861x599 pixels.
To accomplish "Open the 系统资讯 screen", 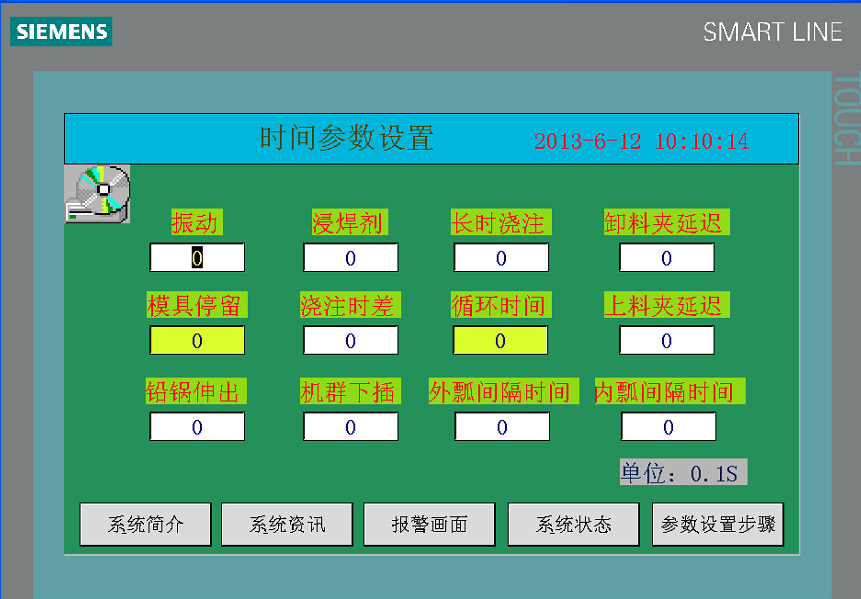I will [287, 524].
